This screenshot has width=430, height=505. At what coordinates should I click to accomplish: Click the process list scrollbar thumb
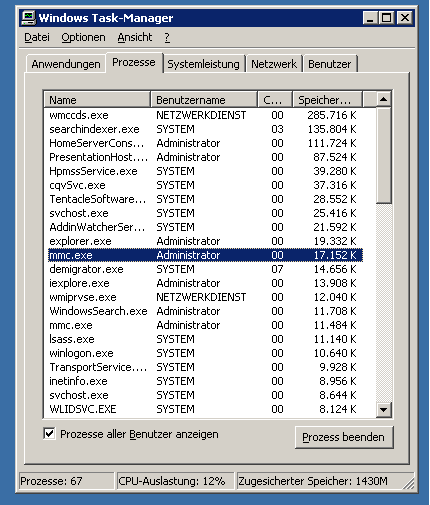click(384, 155)
